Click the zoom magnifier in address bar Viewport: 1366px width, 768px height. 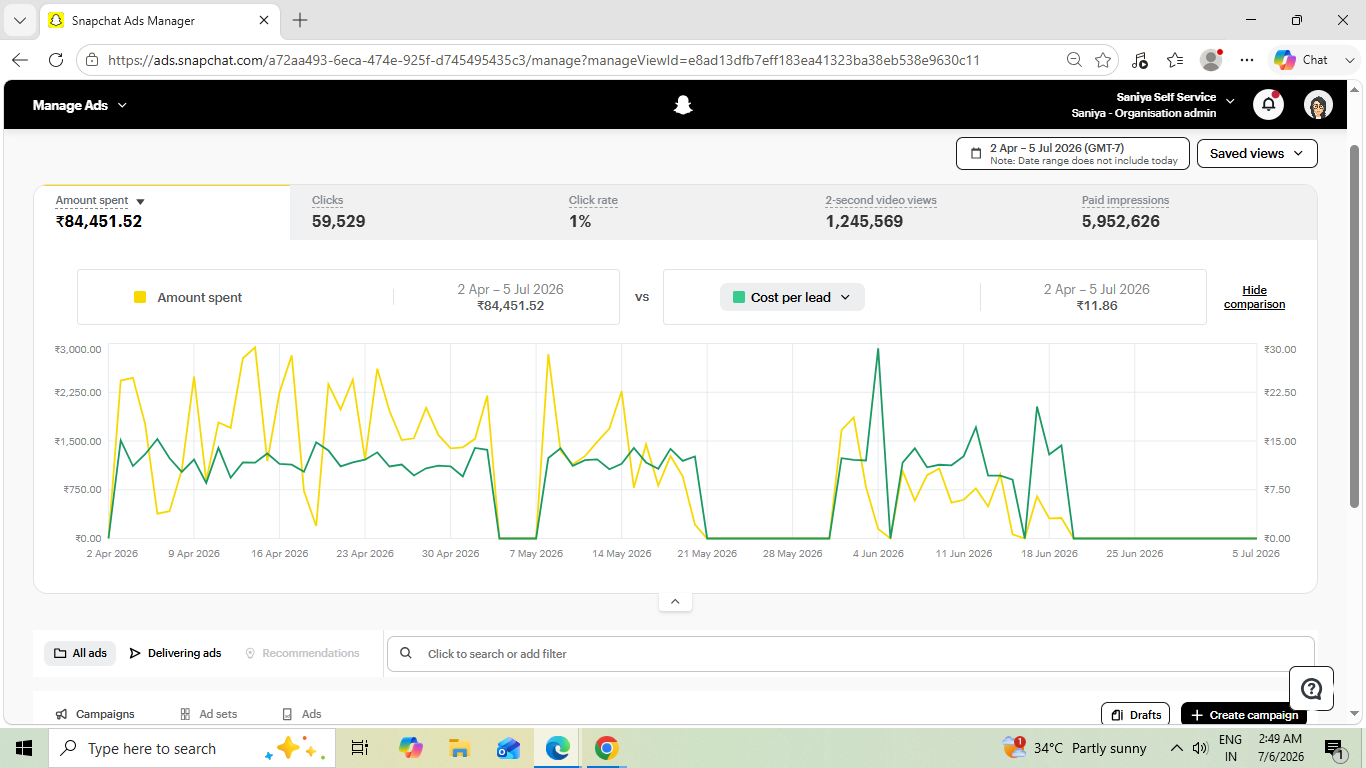coord(1074,60)
